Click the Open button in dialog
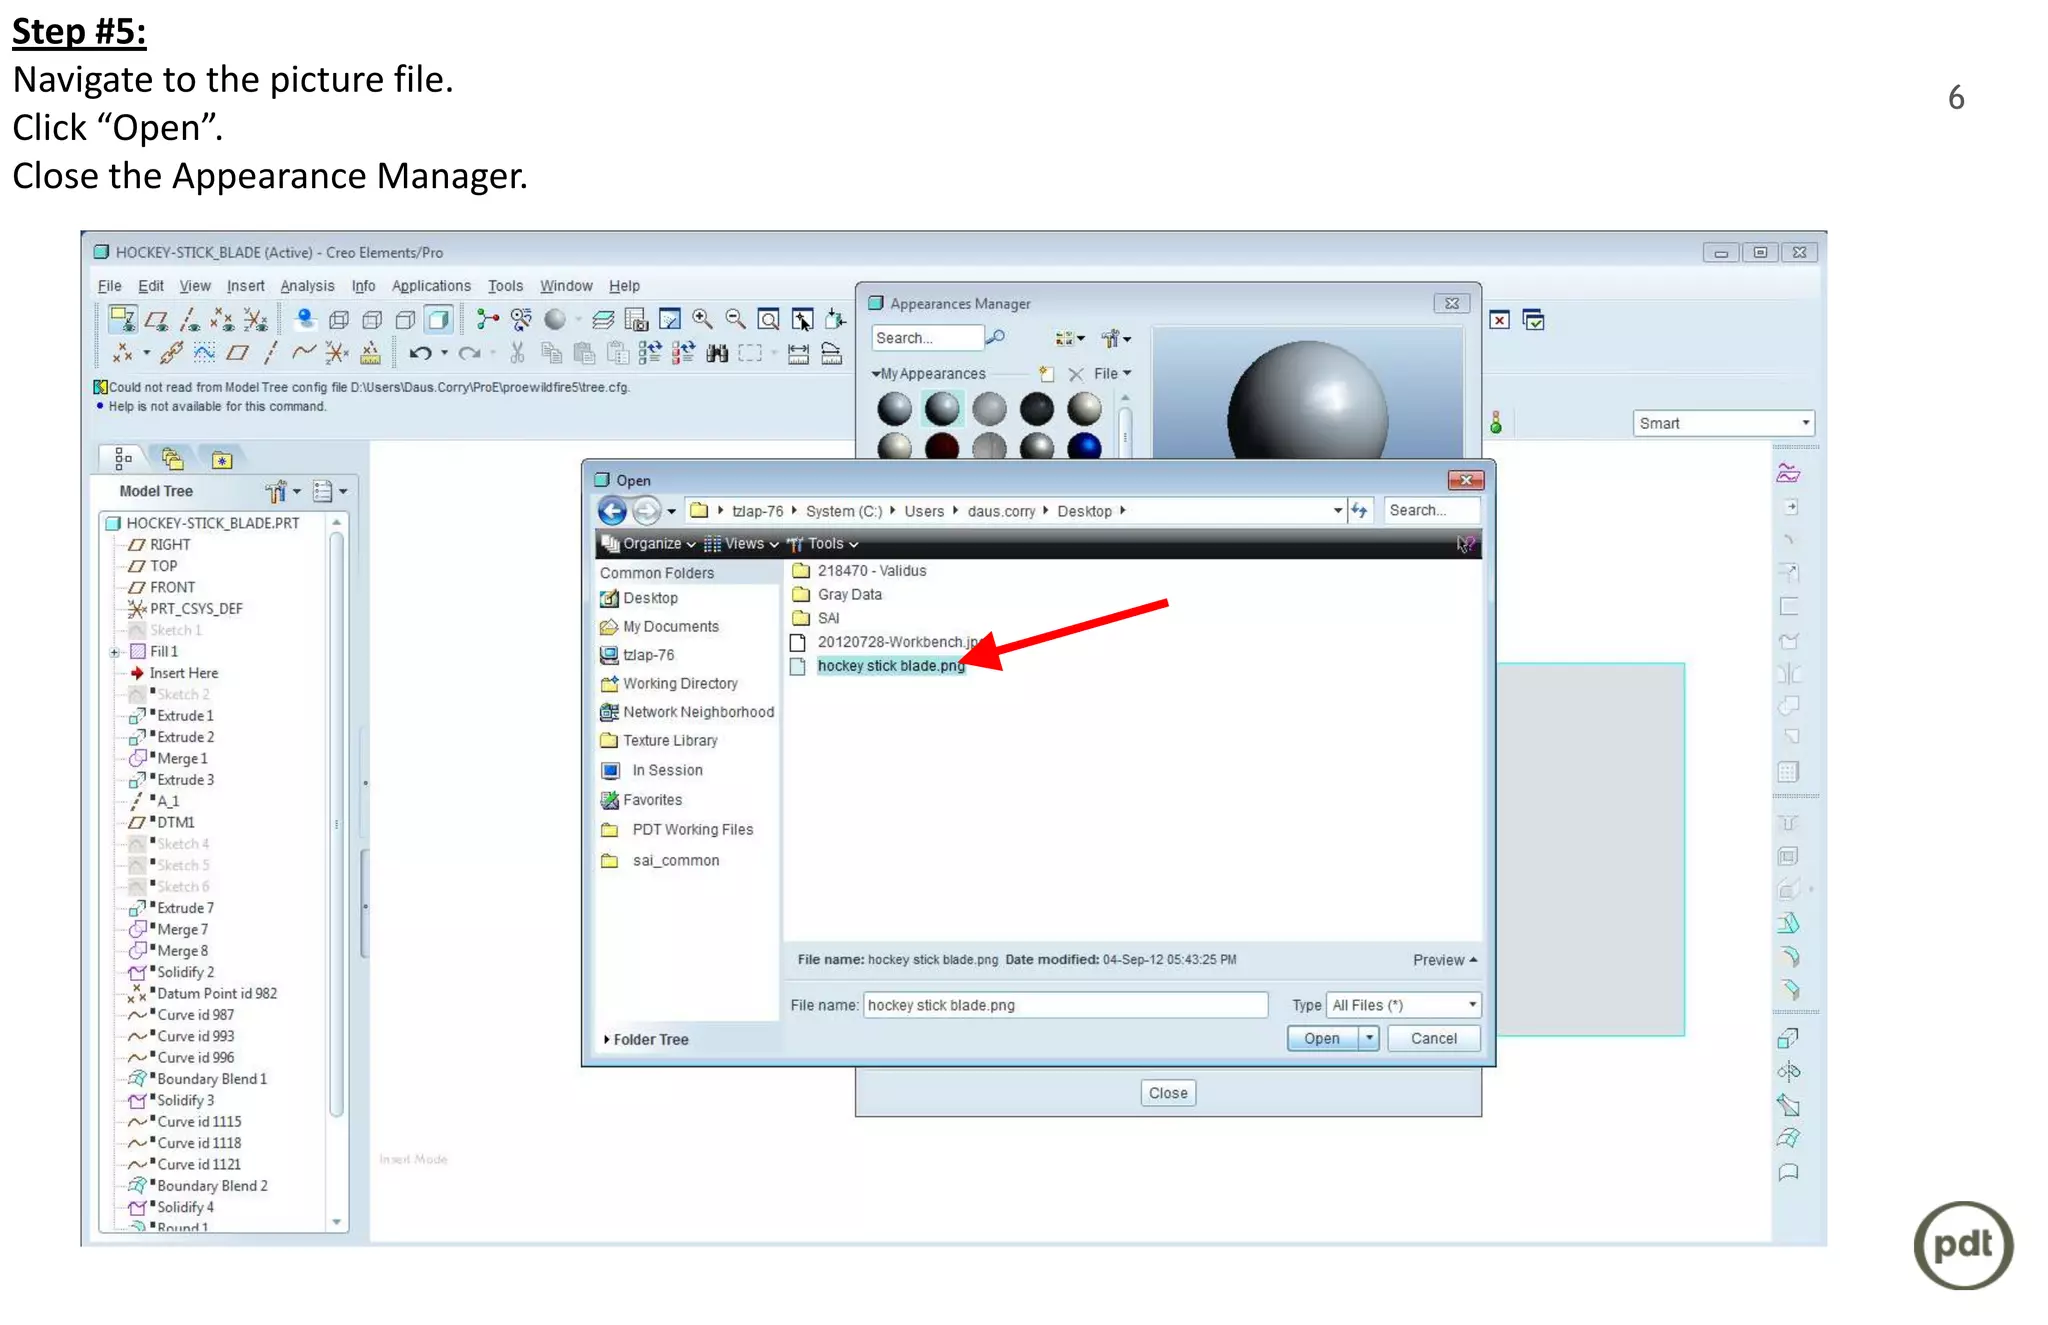2048x1325 pixels. tap(1321, 1039)
